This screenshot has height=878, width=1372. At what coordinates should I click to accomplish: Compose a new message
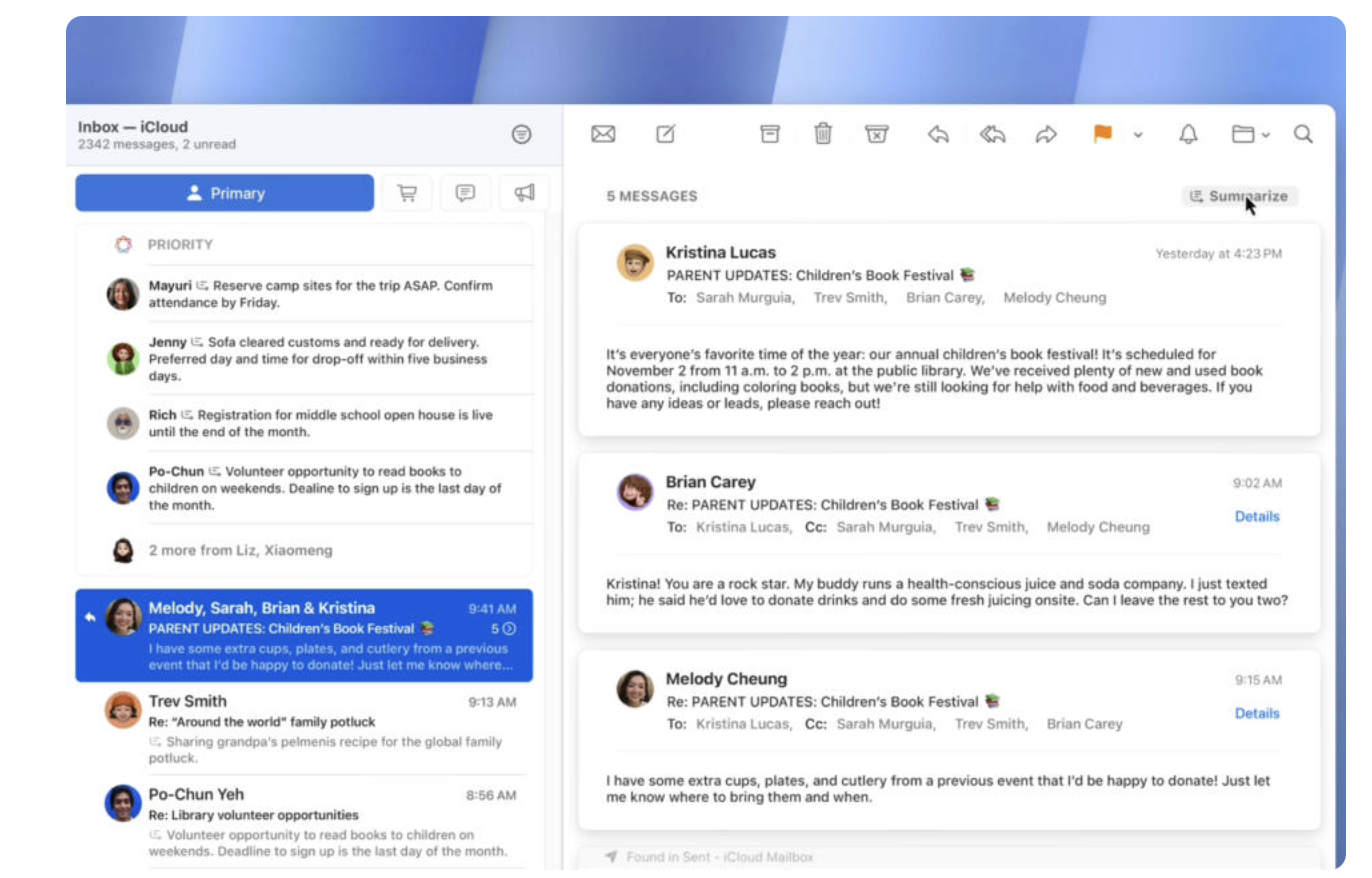tap(666, 134)
